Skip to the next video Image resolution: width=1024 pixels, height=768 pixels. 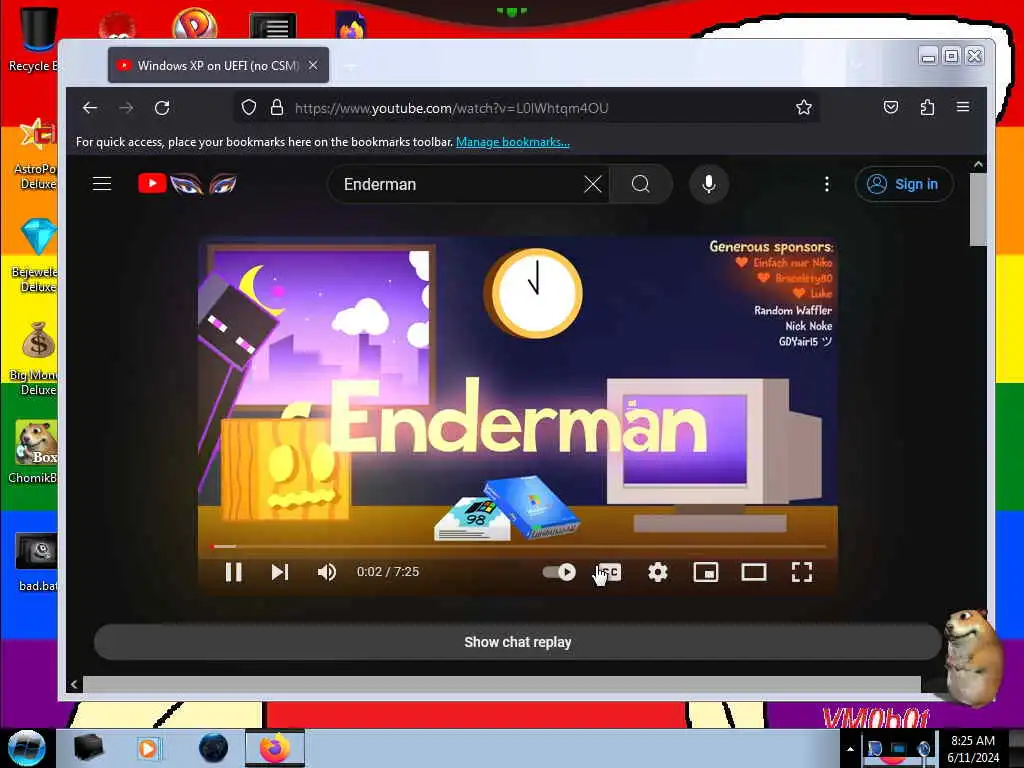280,572
